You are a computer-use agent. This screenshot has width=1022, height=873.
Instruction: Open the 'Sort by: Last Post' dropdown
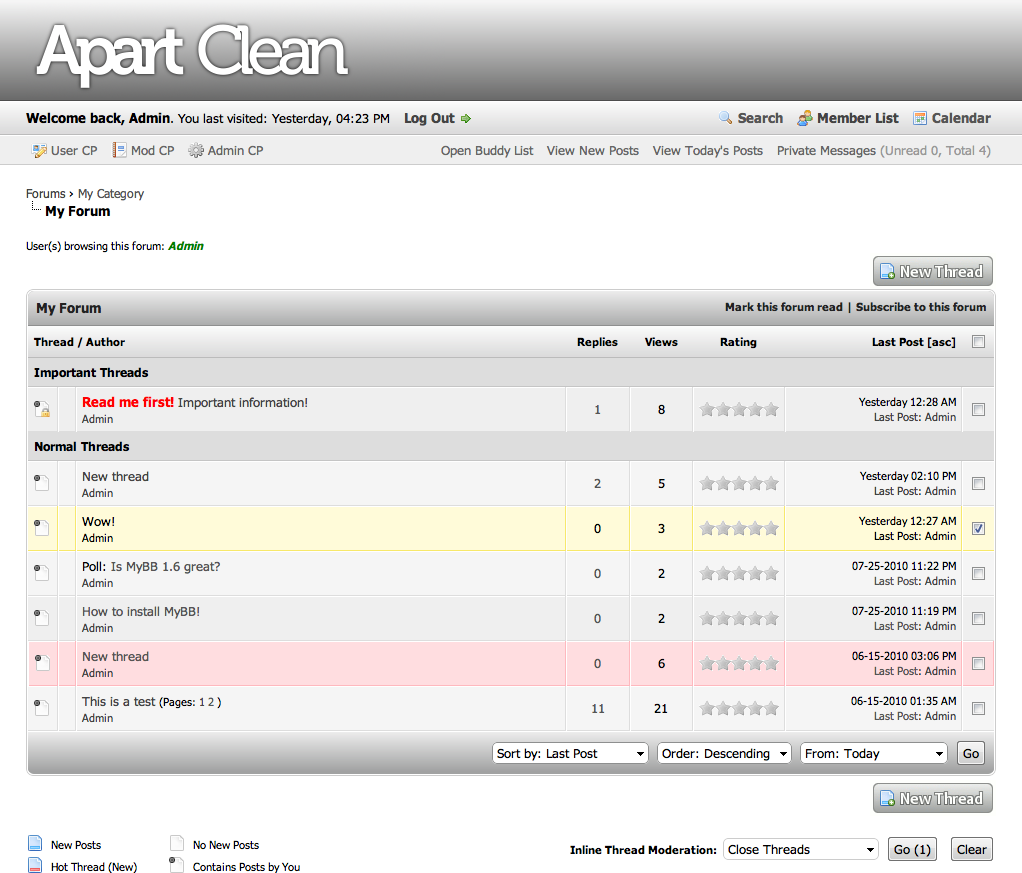click(x=571, y=754)
